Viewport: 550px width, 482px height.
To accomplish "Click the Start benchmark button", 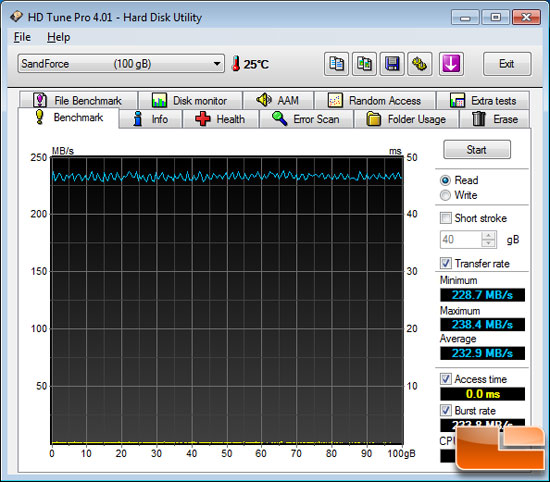I will 477,150.
